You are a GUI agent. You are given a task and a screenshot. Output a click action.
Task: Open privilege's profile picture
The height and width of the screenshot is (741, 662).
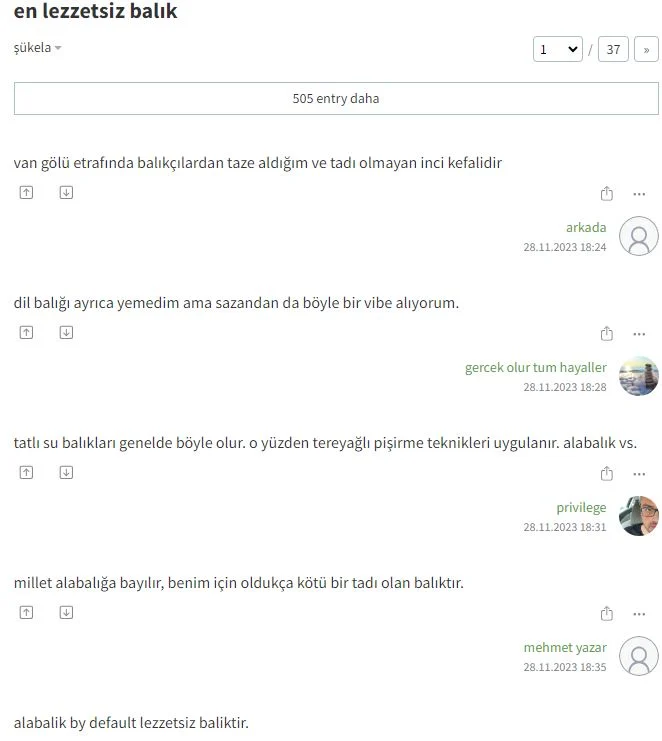point(639,516)
